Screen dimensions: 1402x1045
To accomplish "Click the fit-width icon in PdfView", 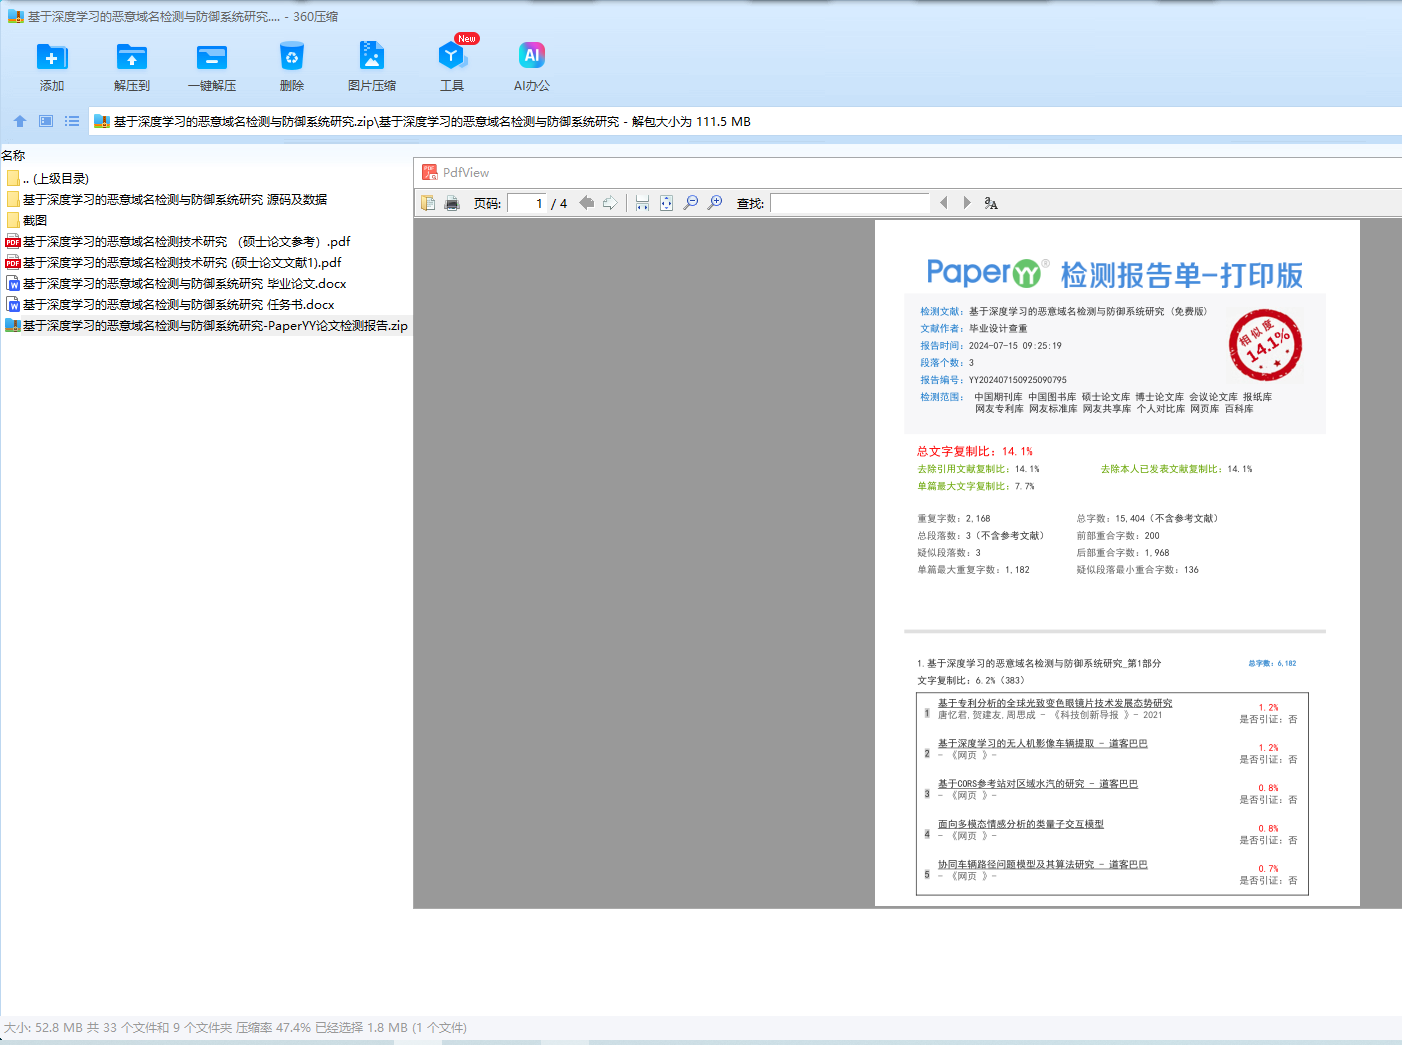I will [x=642, y=203].
